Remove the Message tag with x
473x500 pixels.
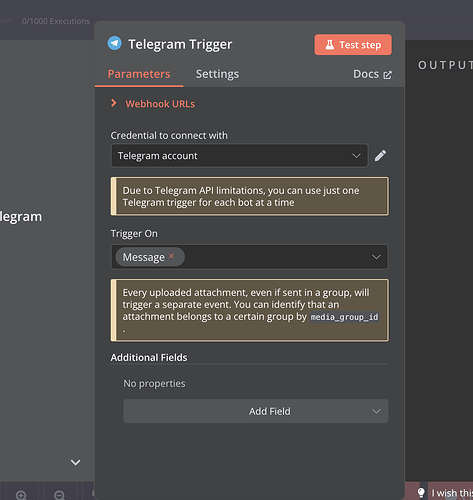click(x=171, y=256)
